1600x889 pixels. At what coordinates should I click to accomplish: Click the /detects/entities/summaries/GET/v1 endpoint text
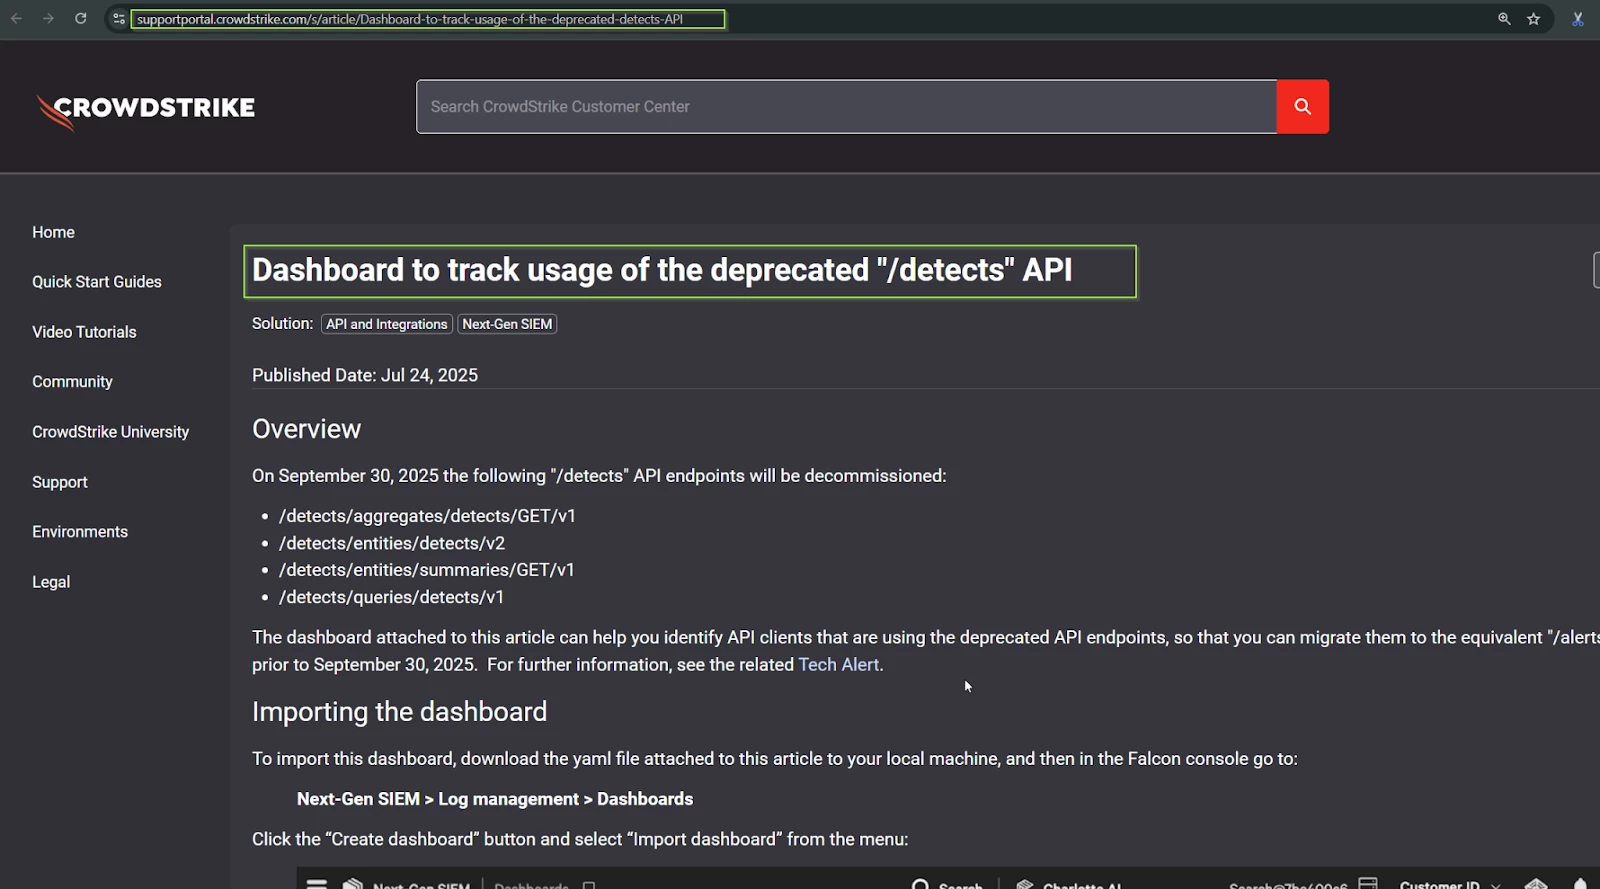(x=427, y=570)
